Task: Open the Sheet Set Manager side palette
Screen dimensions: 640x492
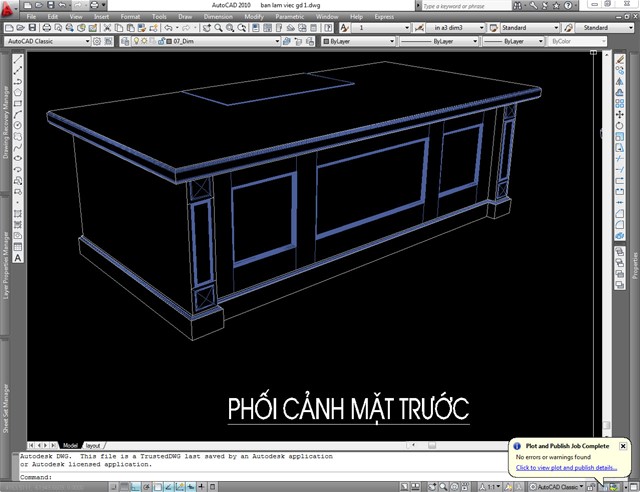Action: pyautogui.click(x=5, y=408)
